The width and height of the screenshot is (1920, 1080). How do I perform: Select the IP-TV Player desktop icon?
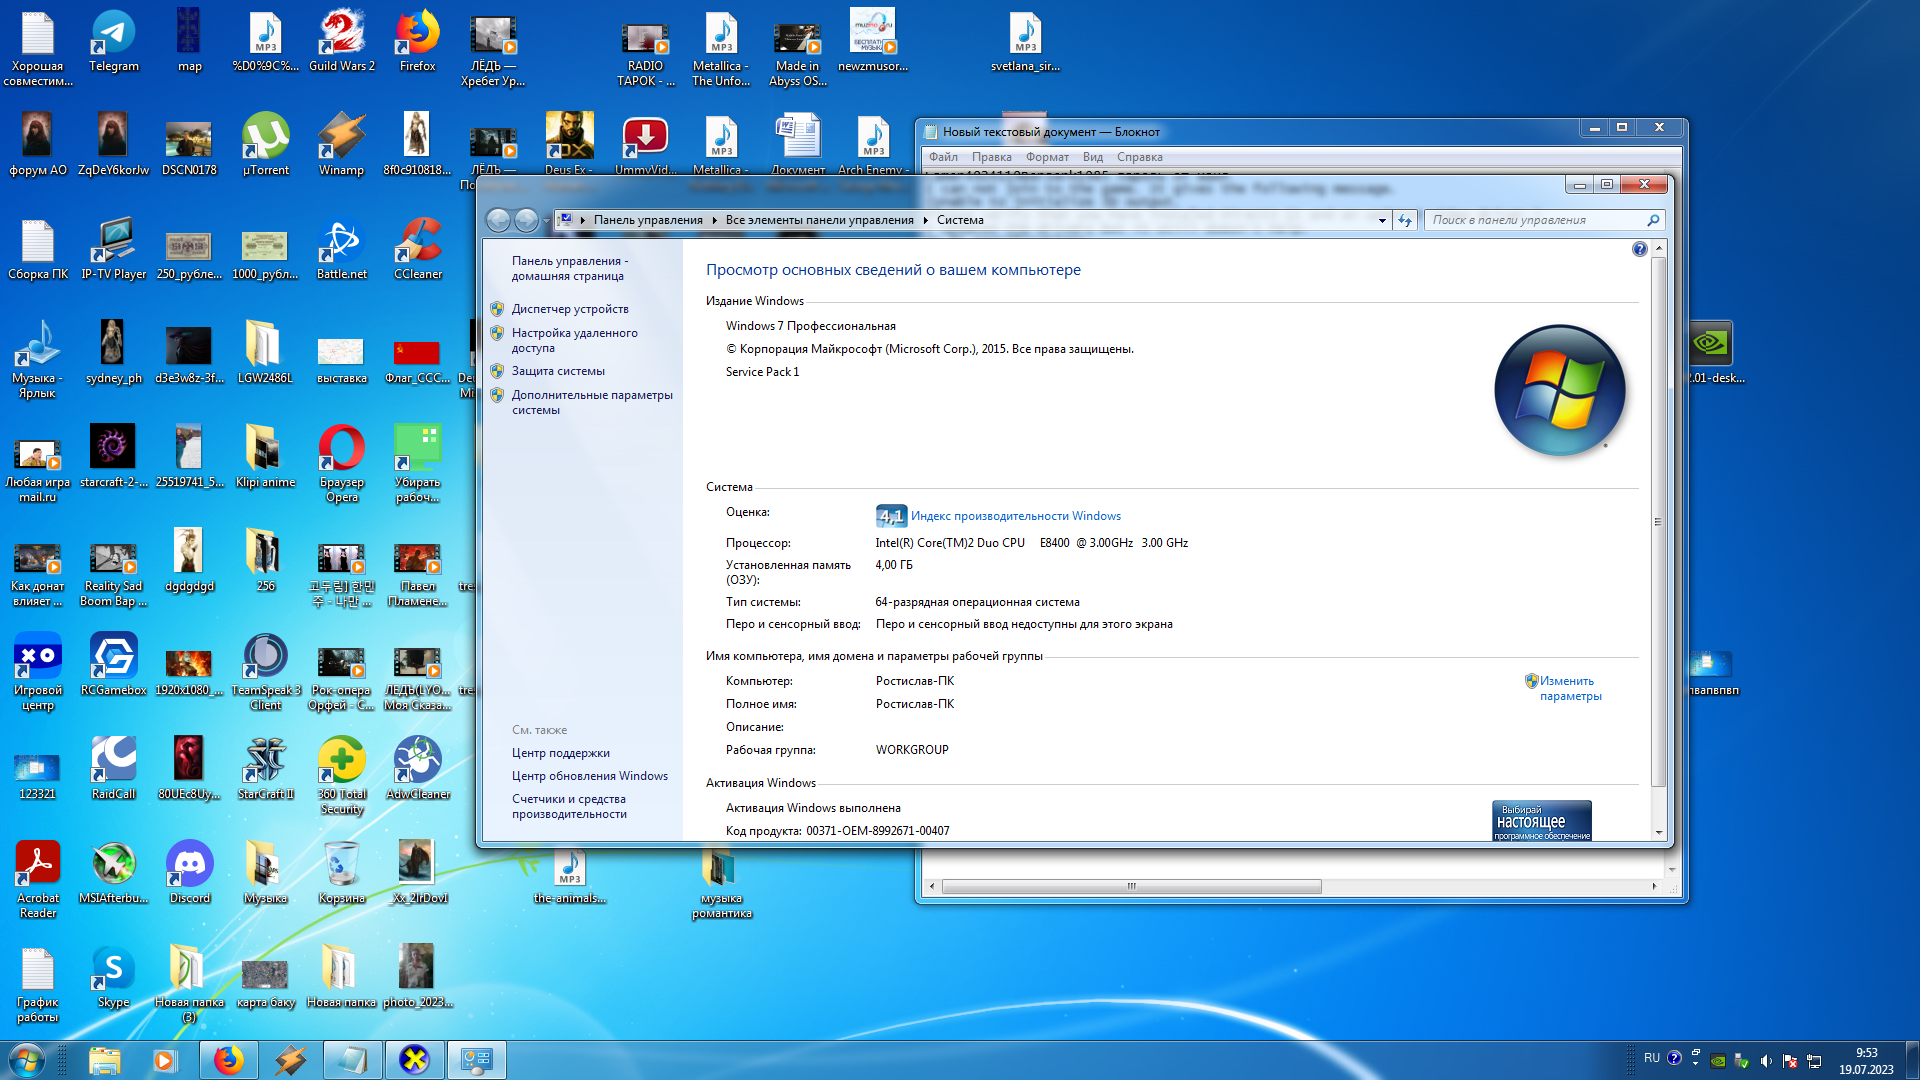(114, 248)
